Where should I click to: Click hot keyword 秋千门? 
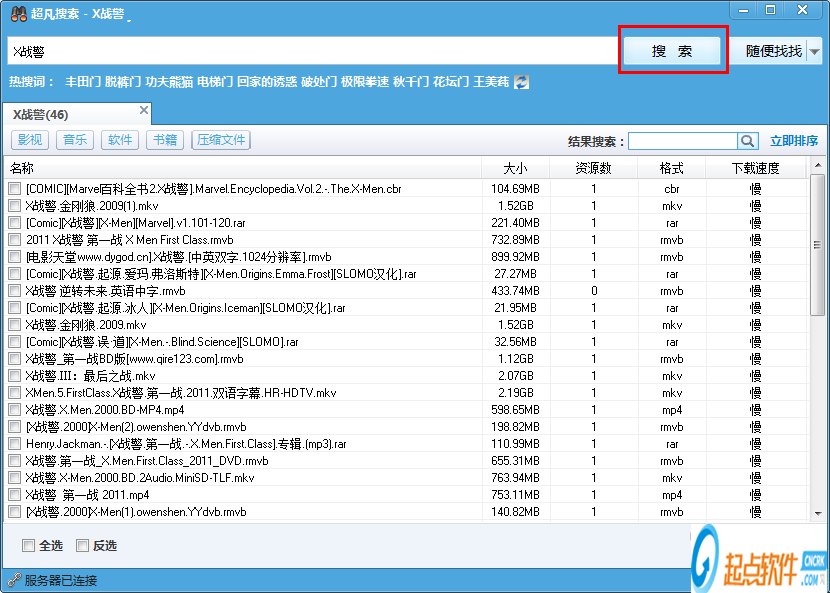(x=411, y=82)
